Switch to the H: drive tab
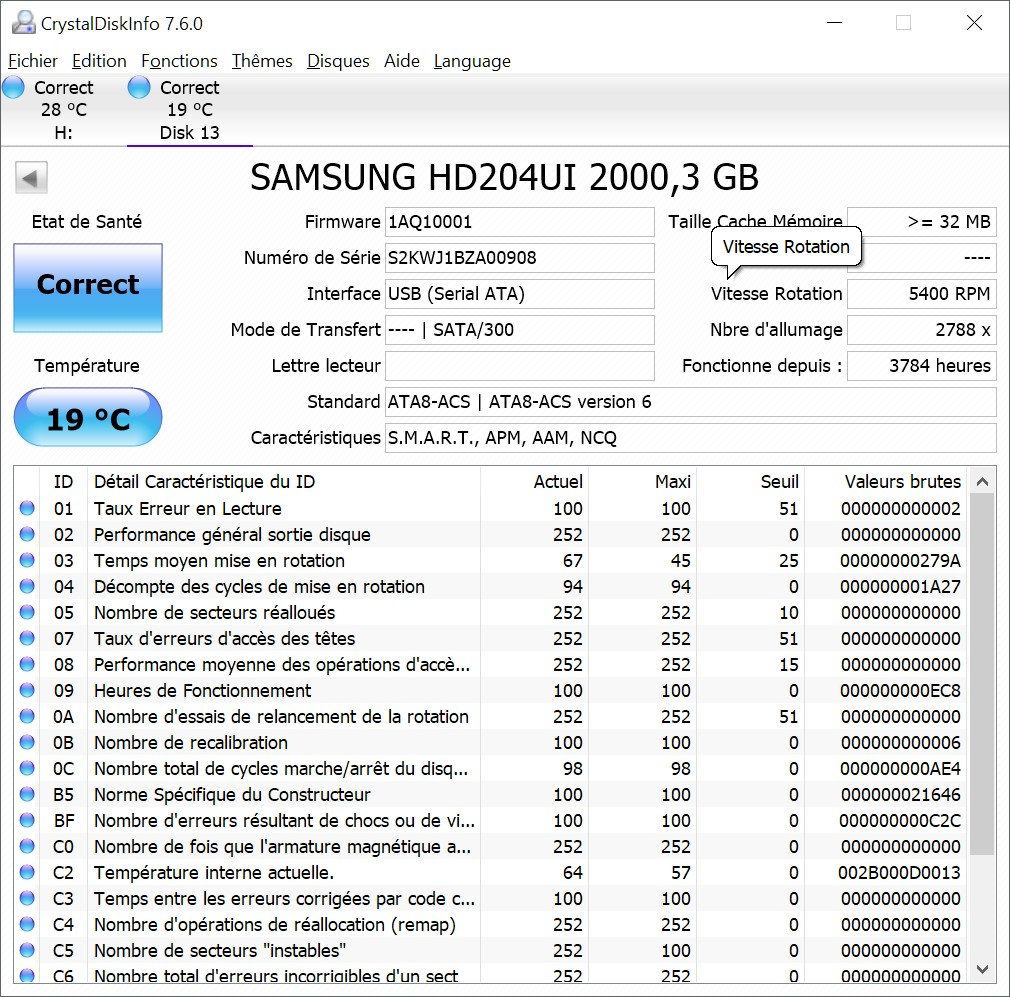Screen dimensions: 1010x997 click(x=63, y=110)
